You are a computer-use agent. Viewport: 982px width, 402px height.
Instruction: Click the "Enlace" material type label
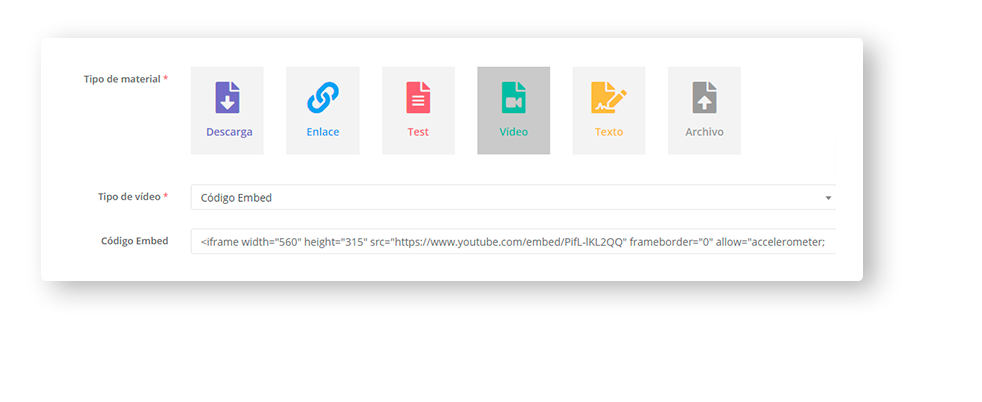(322, 132)
